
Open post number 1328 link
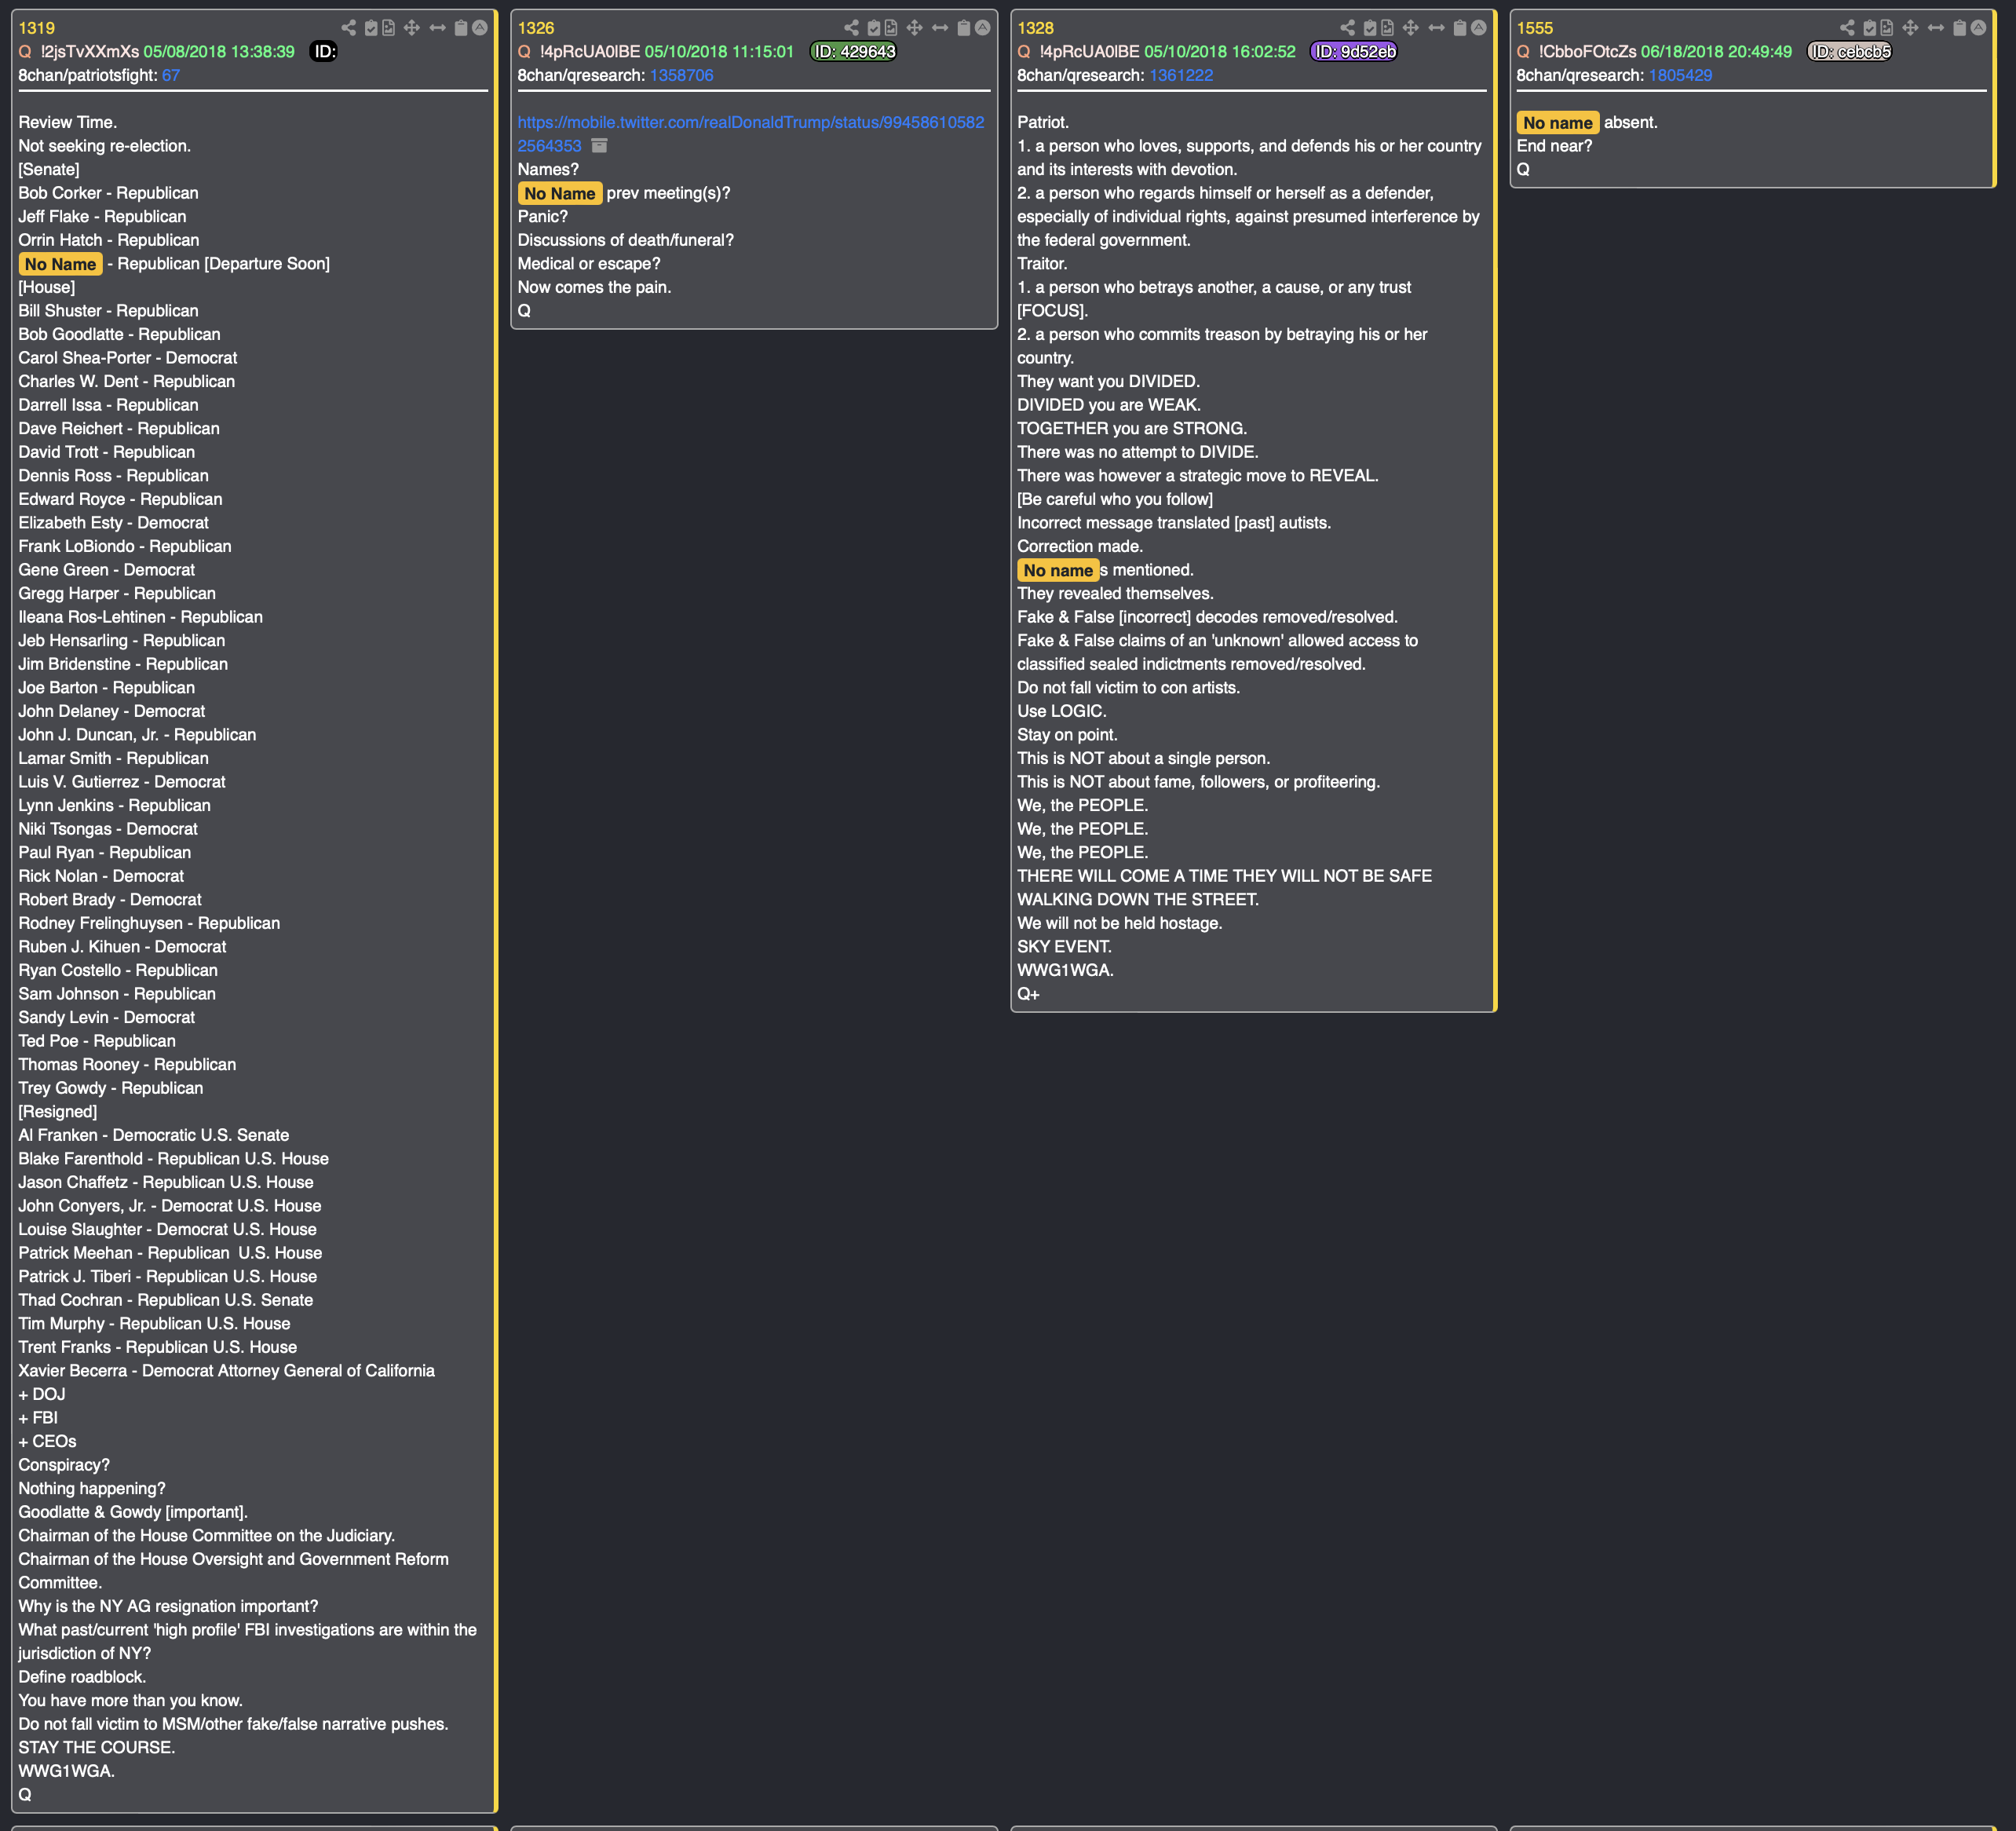pos(1036,28)
